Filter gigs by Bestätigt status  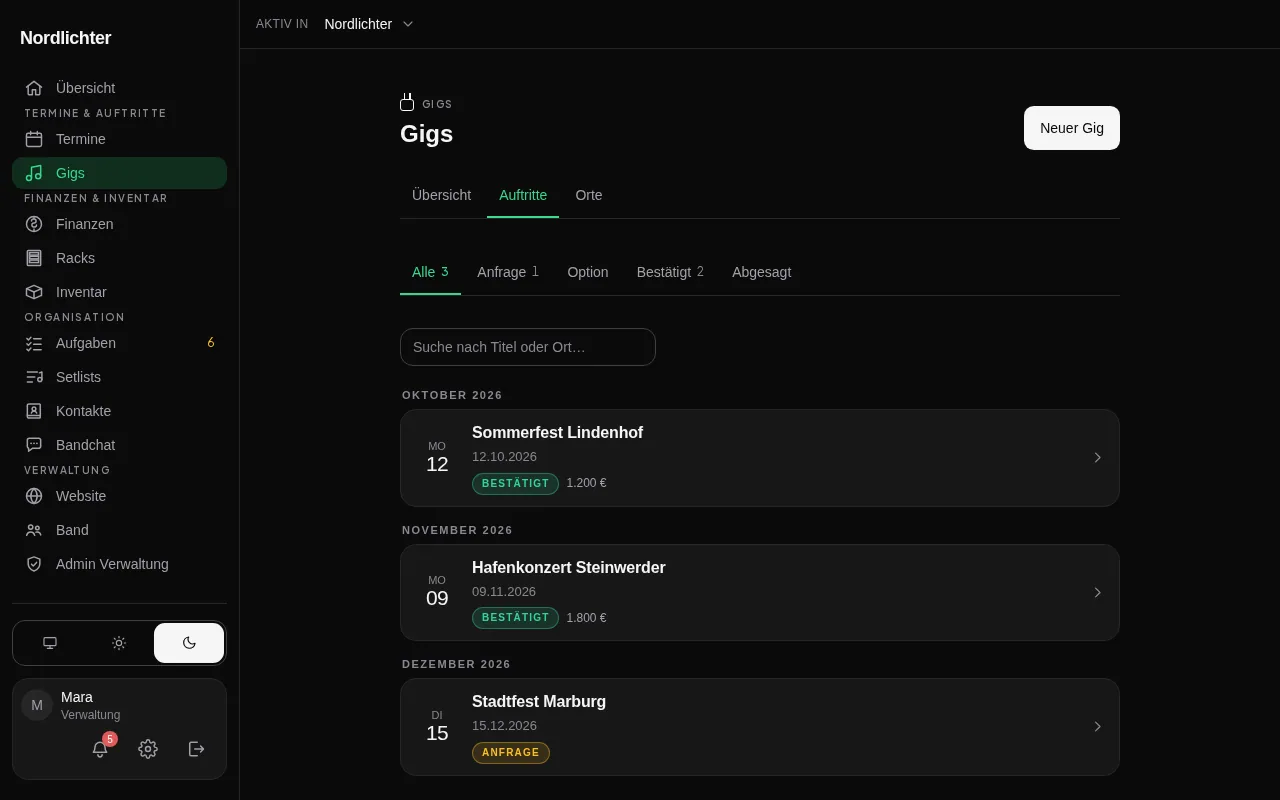point(670,272)
